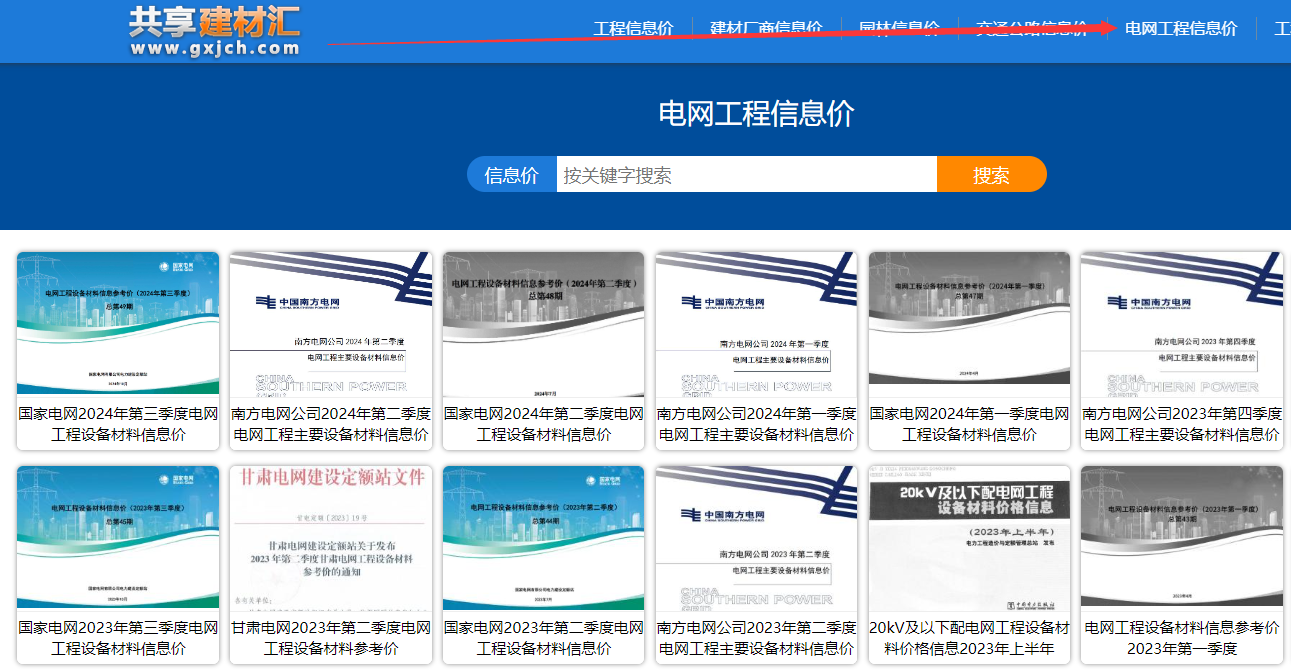Screen dimensions: 1291x672
Task: Click title link 国家电网2023年第二季度电网工程设备材料信息价
Action: [x=544, y=638]
